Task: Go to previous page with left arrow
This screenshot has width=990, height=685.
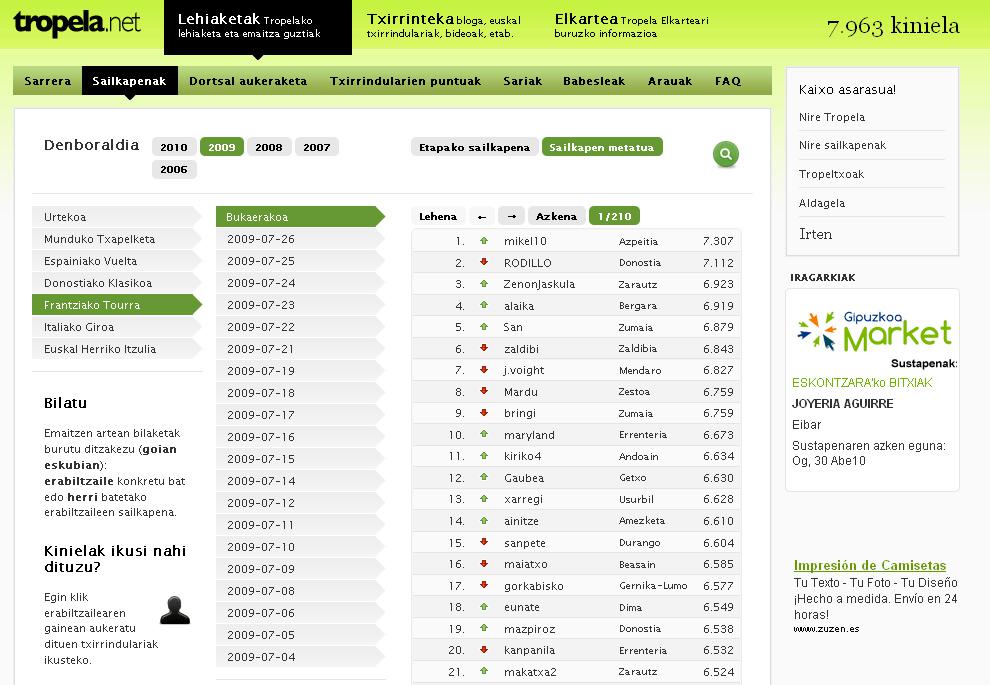Action: 482,216
